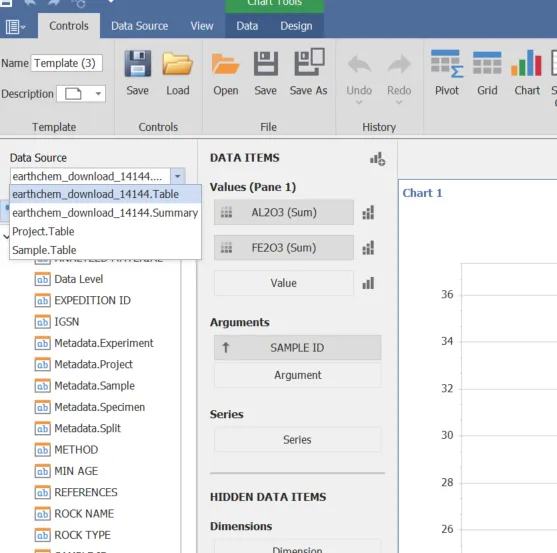
Task: Click the drag handle icon on AL2O3 (Sum)
Action: click(x=226, y=212)
